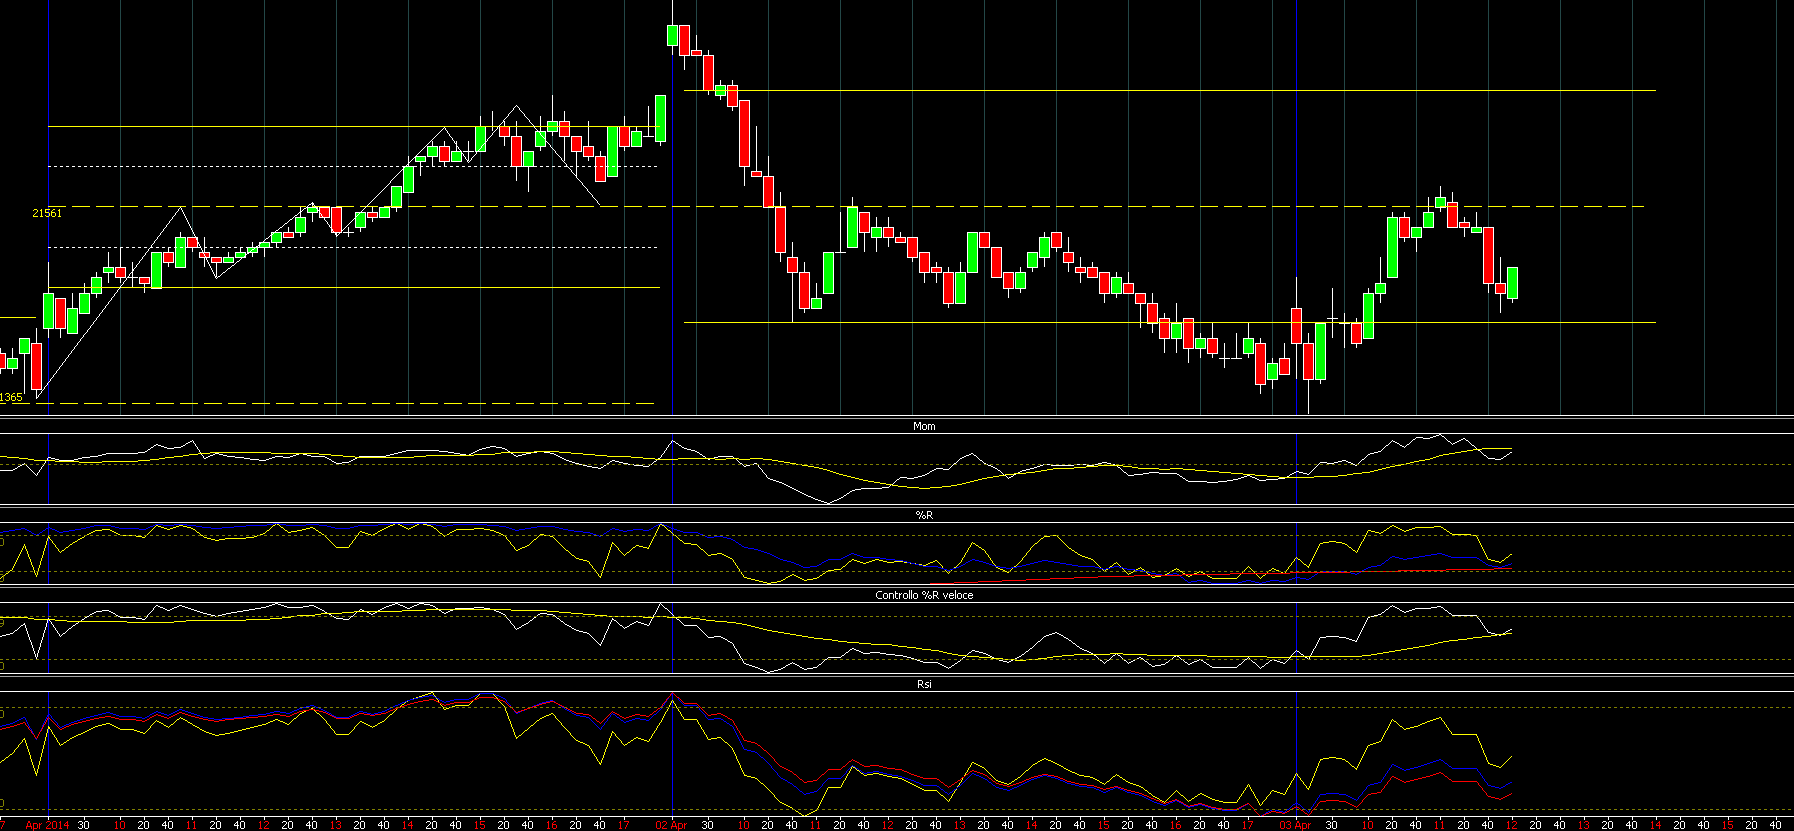Select the Mom indicator panel title
The width and height of the screenshot is (1794, 831).
tap(924, 426)
